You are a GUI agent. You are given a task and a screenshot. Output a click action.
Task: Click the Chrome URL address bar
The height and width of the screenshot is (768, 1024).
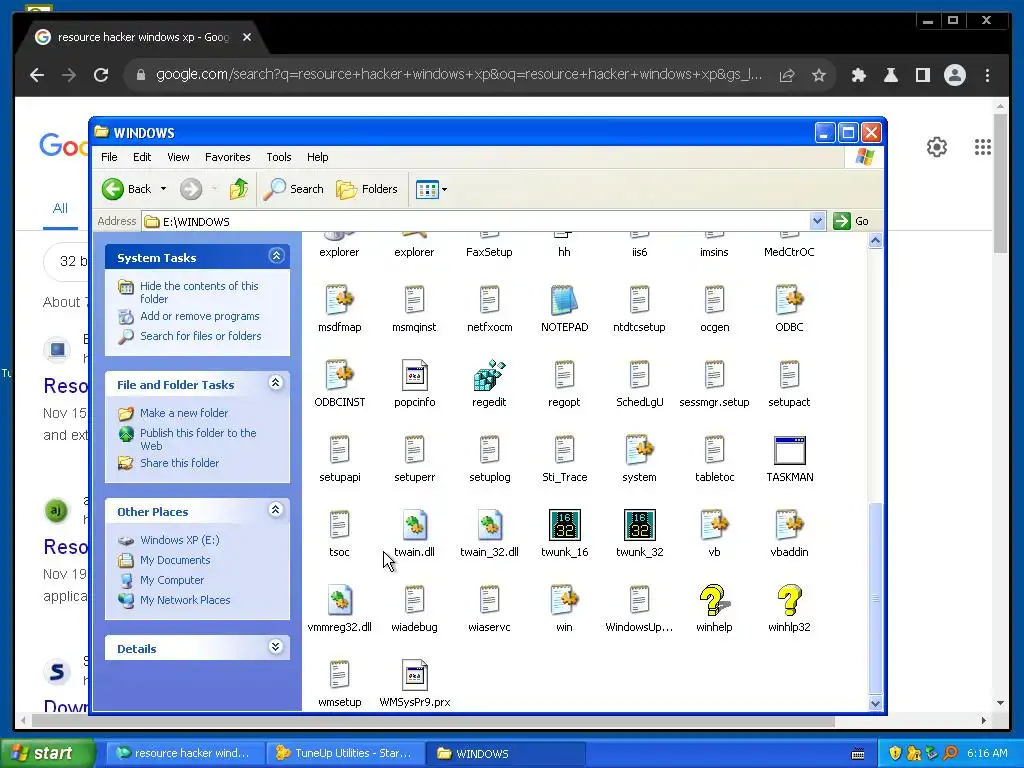pos(459,75)
